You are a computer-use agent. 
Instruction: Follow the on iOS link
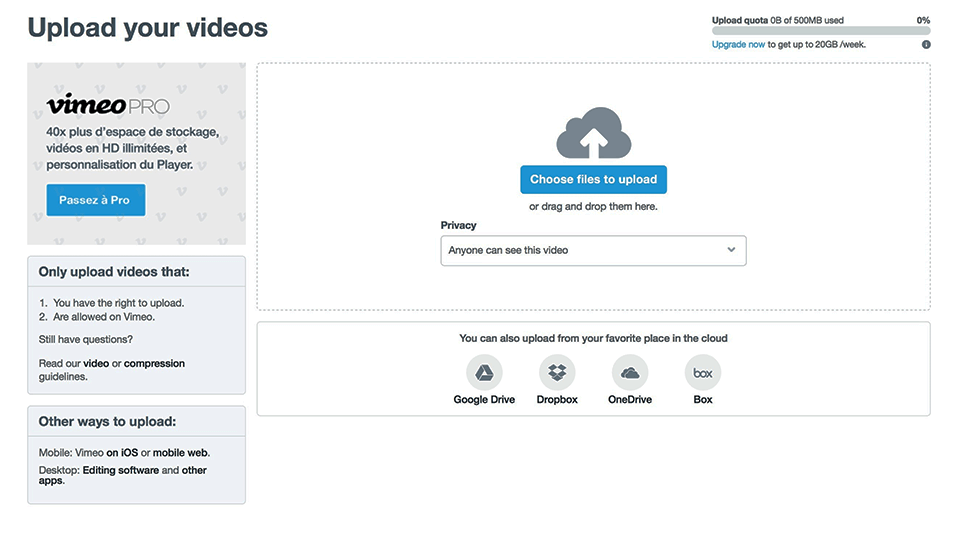pos(122,453)
